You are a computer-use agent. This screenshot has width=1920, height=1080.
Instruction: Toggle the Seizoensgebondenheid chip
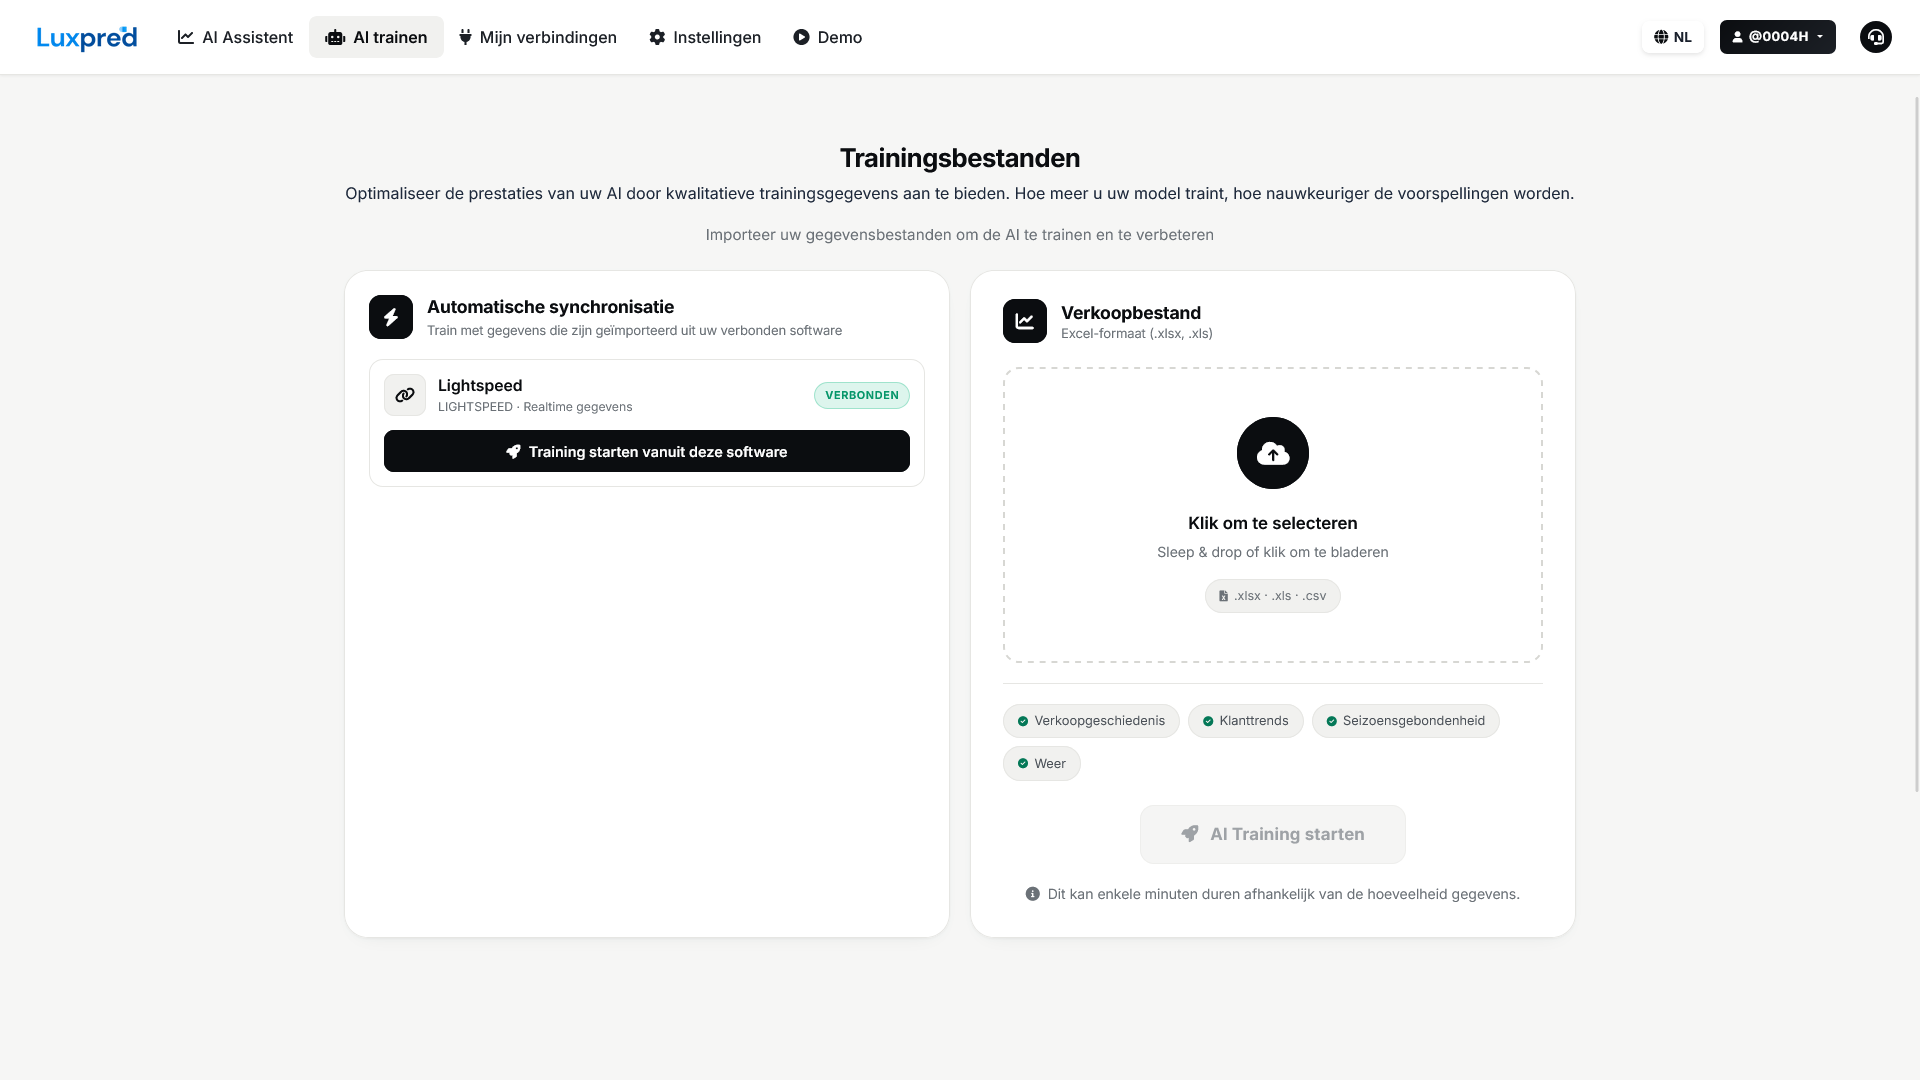point(1405,721)
